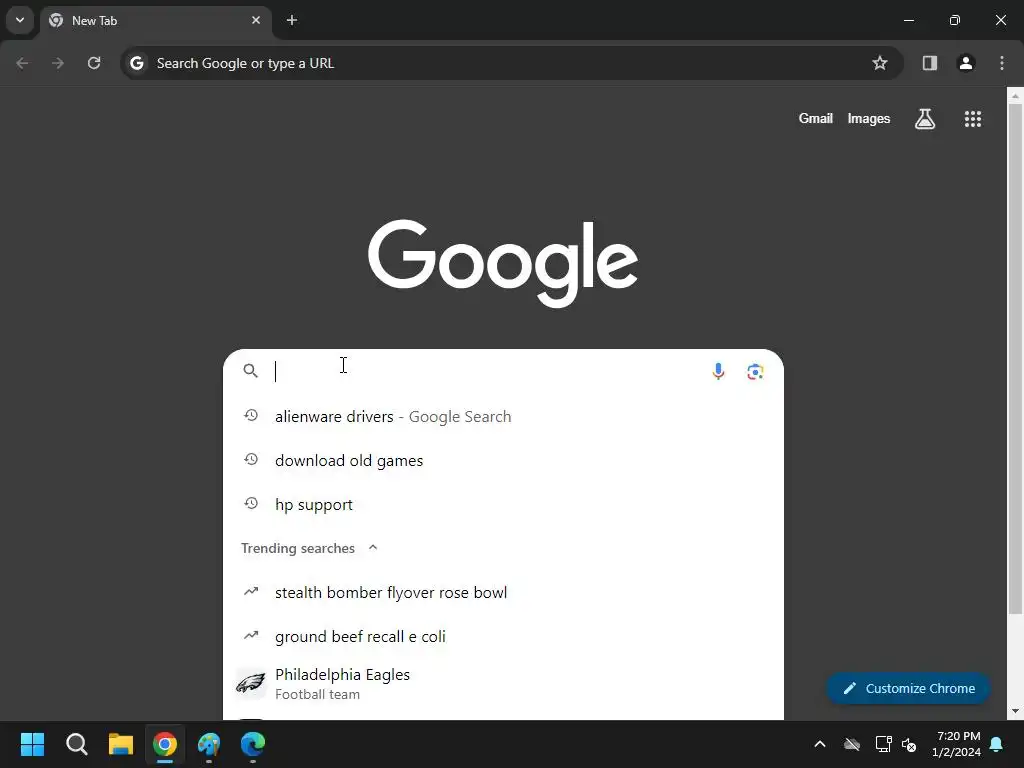This screenshot has width=1024, height=768.
Task: Select download old games suggestion
Action: point(503,460)
